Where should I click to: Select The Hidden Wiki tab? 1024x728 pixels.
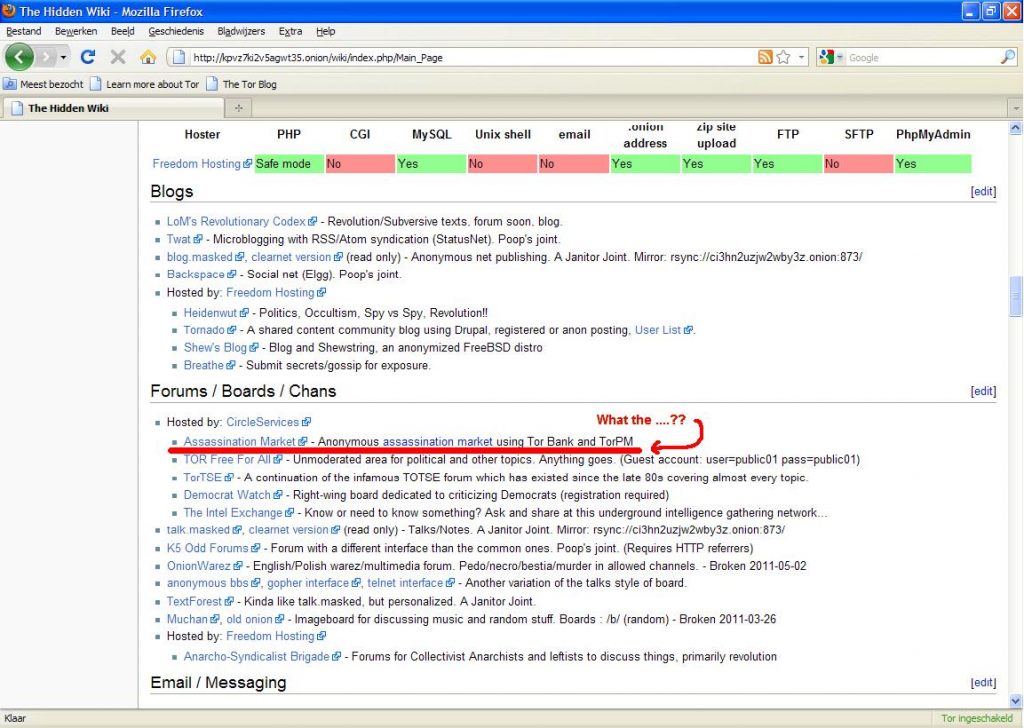[112, 108]
